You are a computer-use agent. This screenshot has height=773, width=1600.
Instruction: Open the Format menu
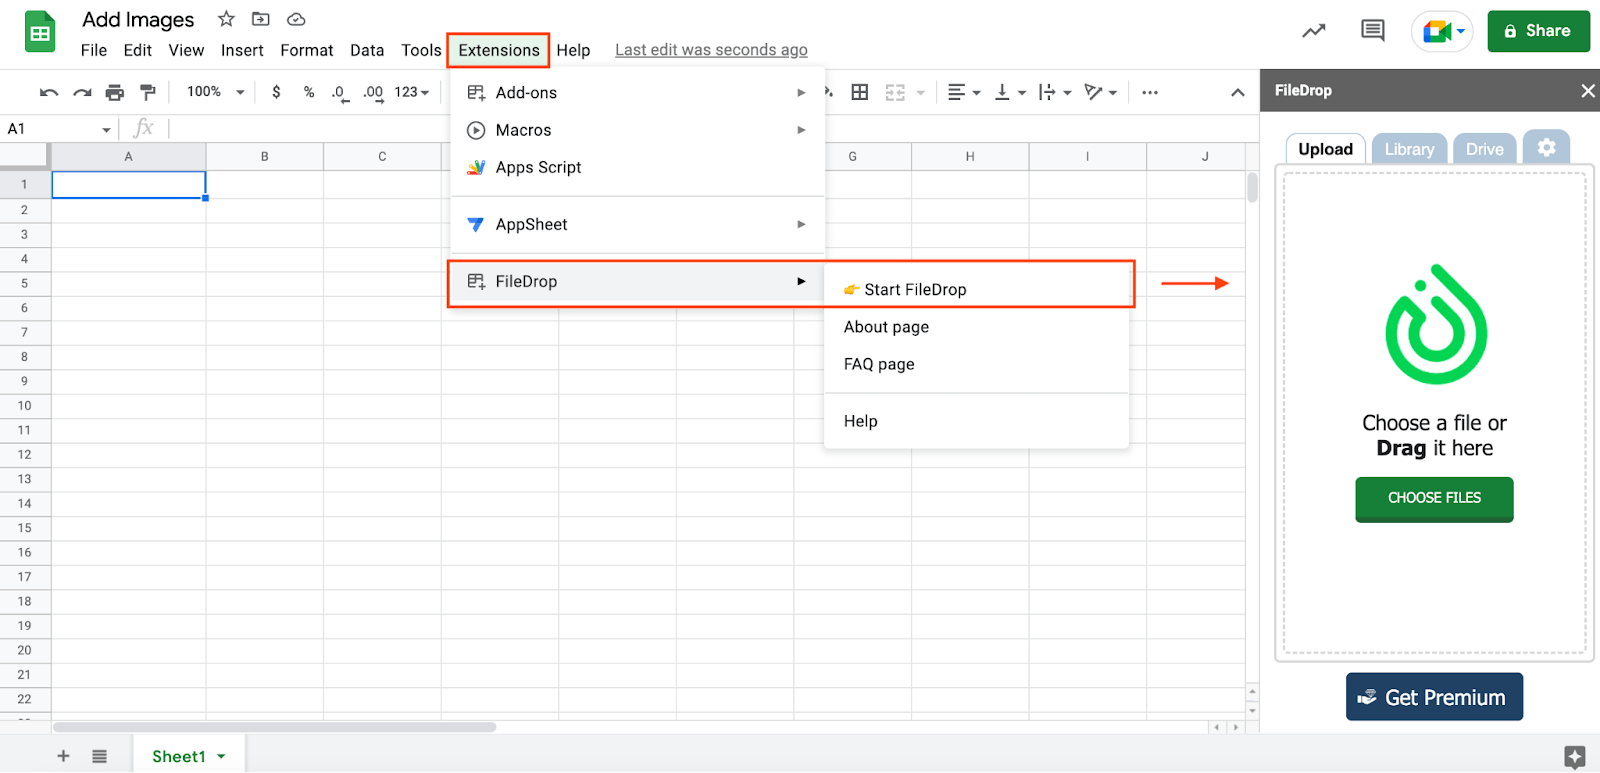307,50
